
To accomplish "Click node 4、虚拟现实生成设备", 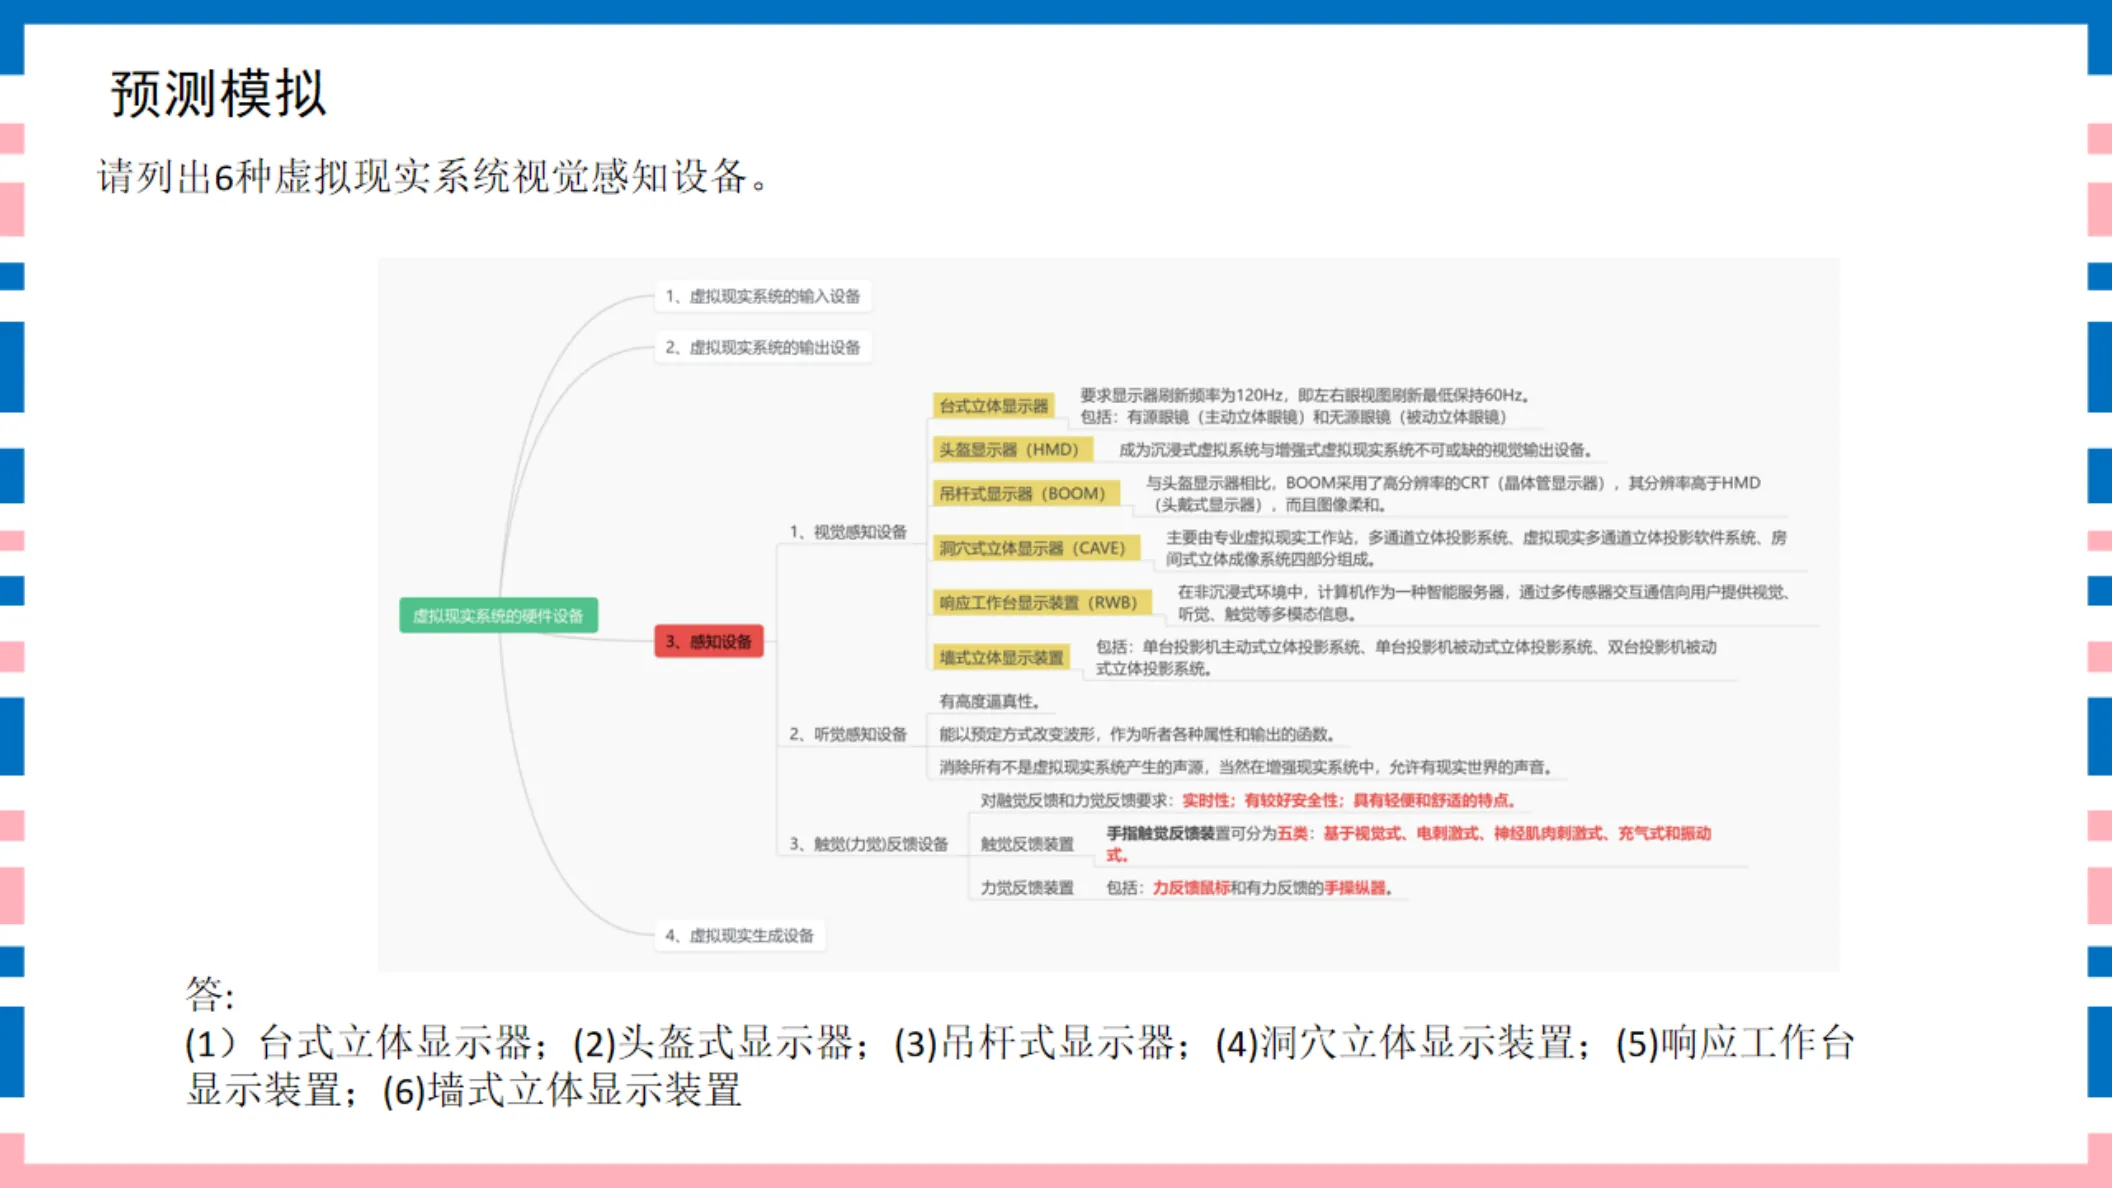I will coord(740,935).
